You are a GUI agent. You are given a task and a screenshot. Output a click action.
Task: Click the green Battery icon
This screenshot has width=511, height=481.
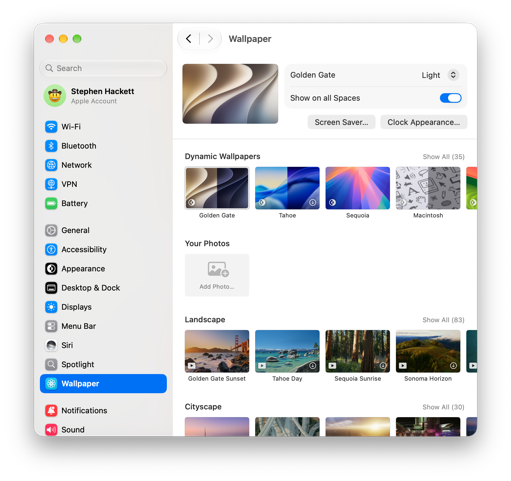click(51, 203)
